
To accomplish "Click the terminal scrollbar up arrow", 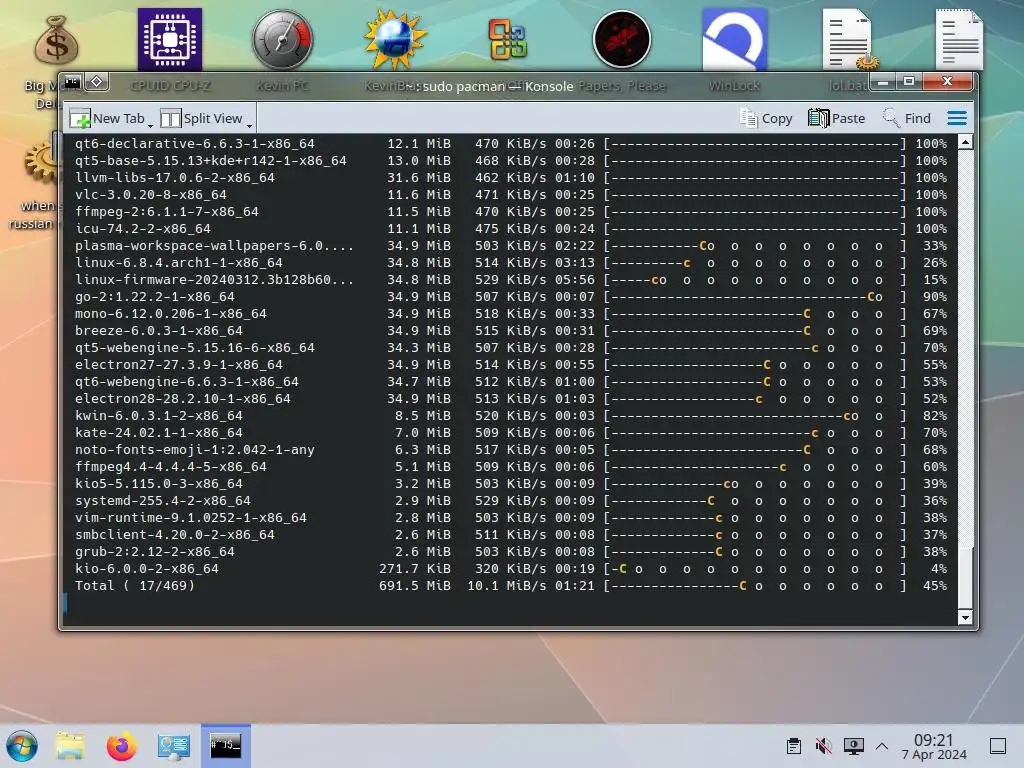I will coord(965,142).
